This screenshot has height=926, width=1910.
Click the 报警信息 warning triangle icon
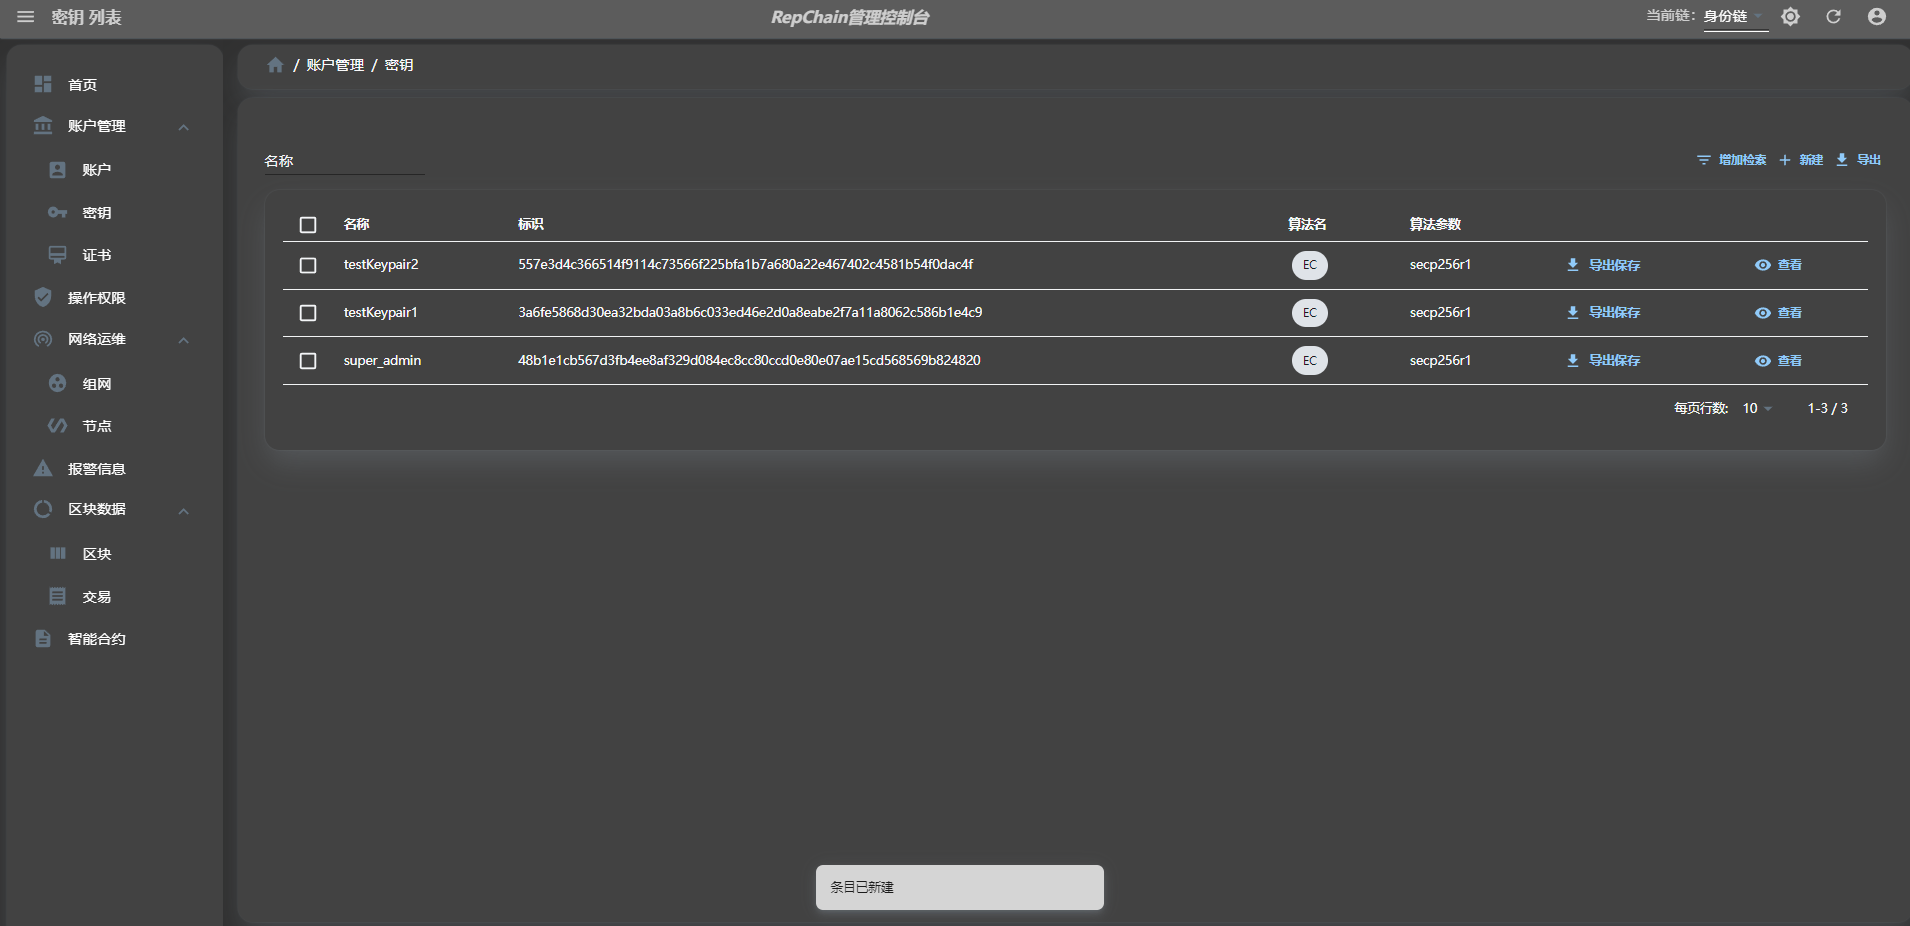(43, 468)
